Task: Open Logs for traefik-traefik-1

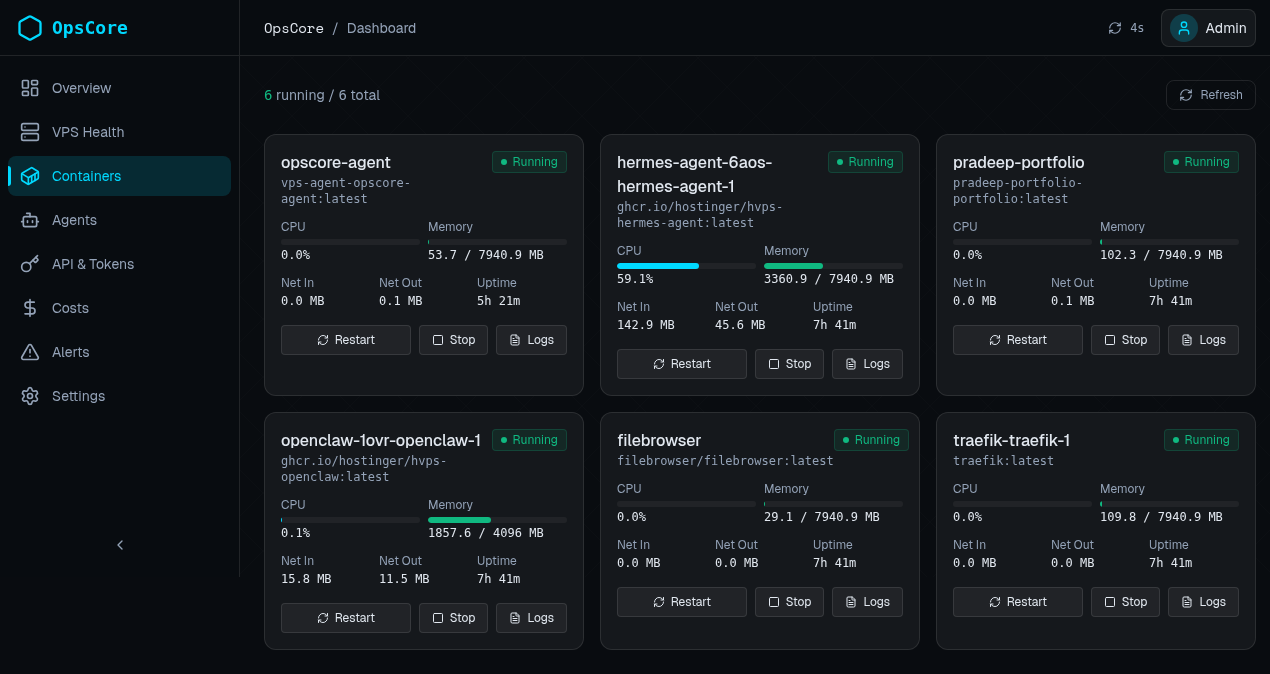Action: [1204, 602]
